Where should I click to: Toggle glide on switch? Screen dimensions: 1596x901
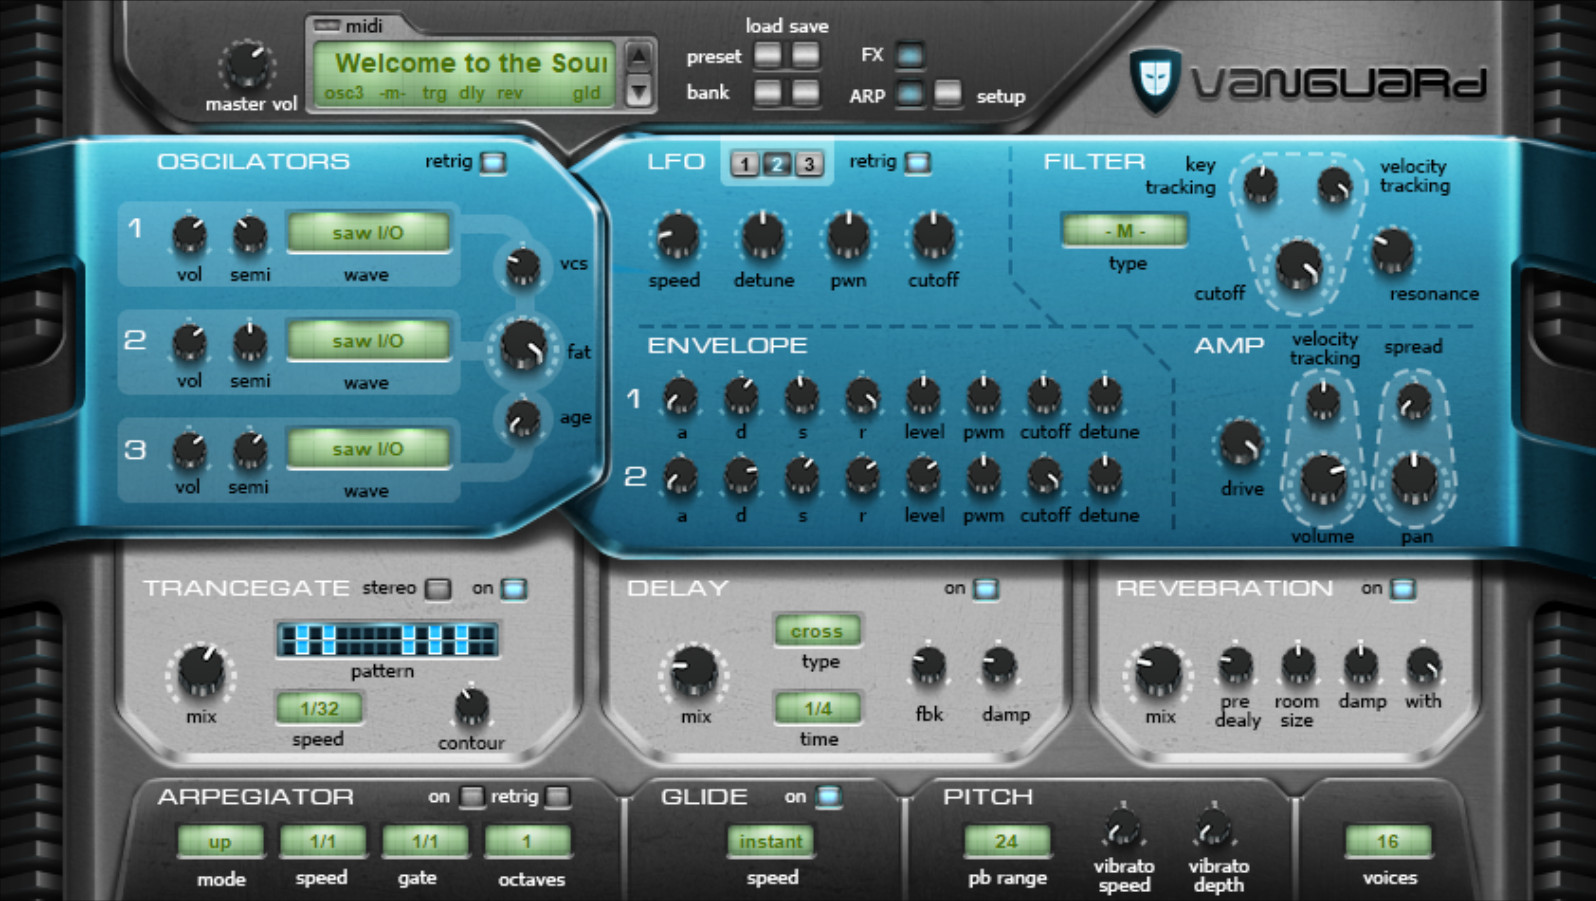pyautogui.click(x=828, y=797)
